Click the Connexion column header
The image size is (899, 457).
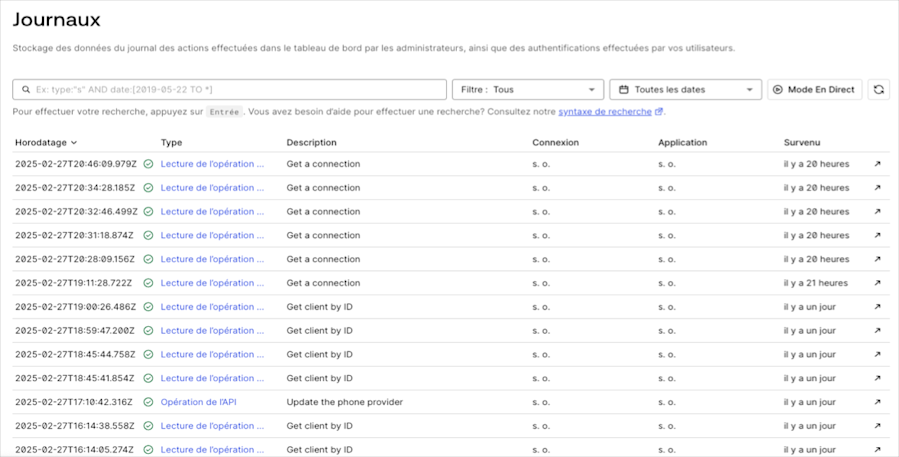point(555,142)
